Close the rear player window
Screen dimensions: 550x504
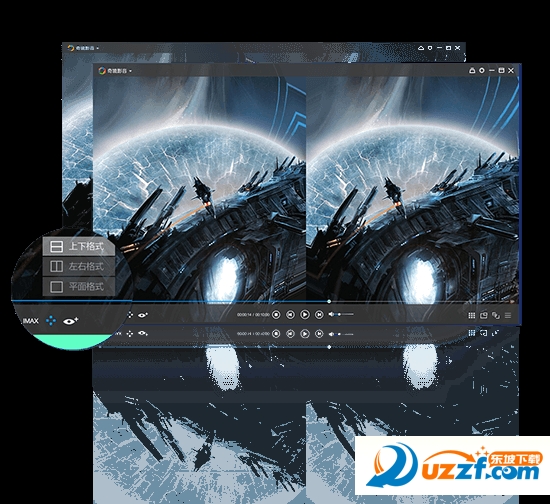[457, 48]
